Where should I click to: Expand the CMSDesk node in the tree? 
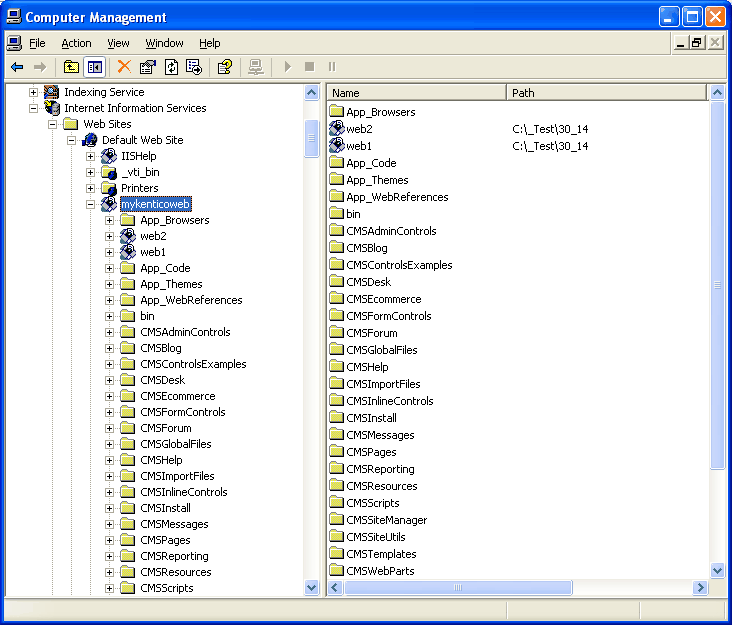(110, 380)
